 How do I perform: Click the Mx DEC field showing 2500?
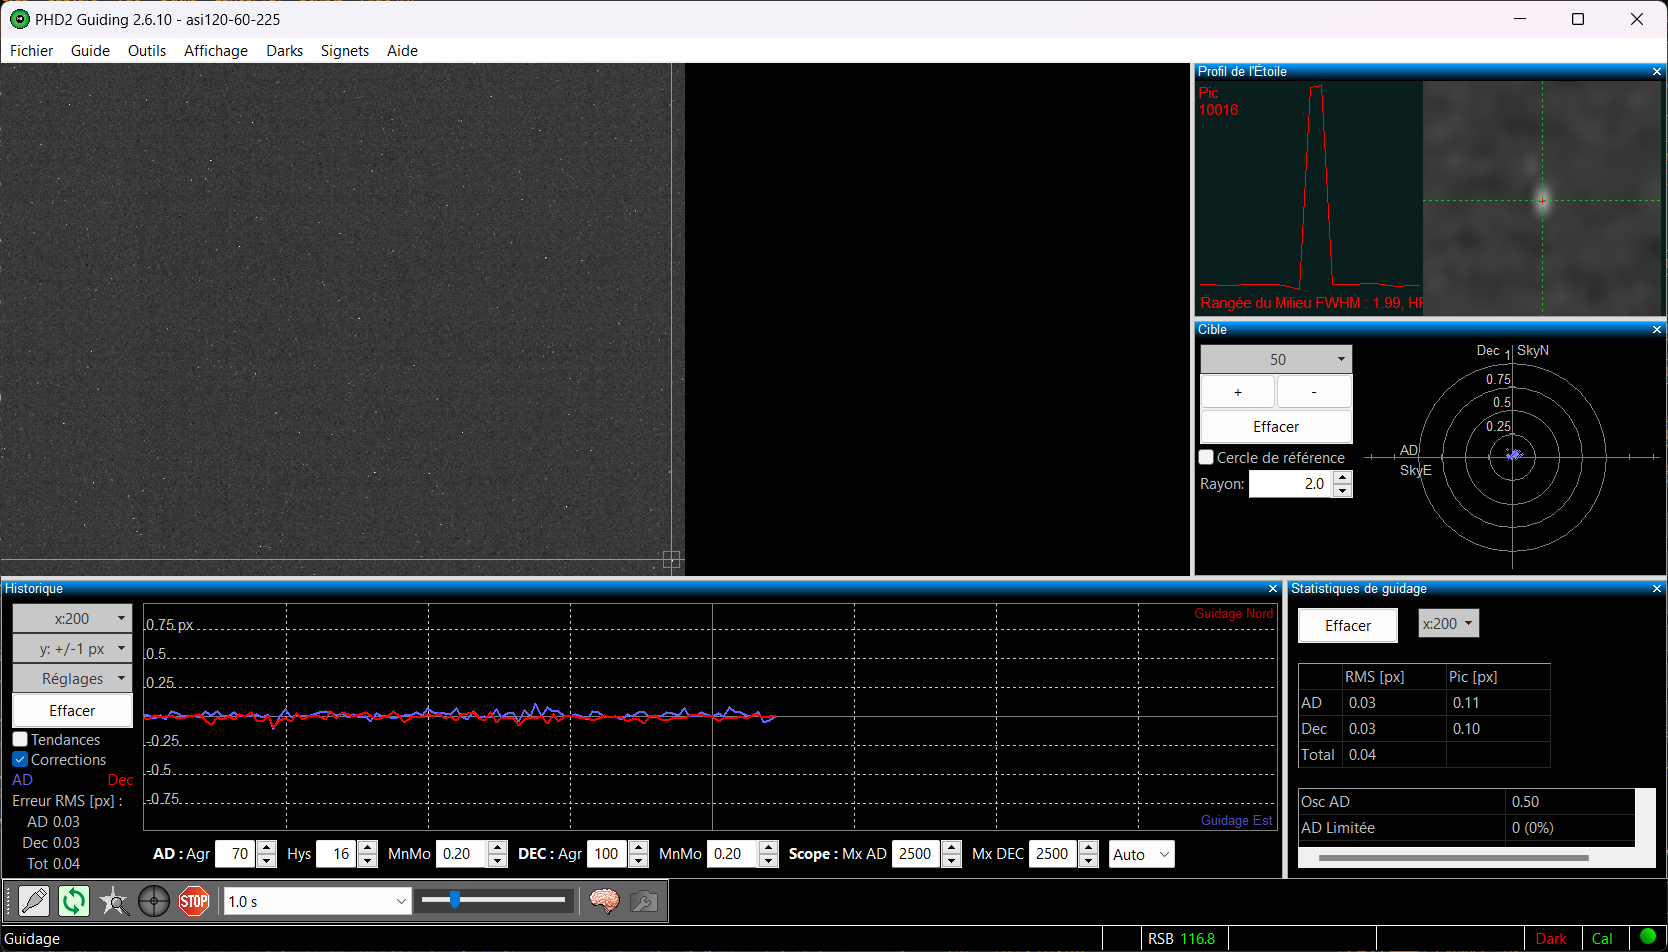tap(1054, 854)
